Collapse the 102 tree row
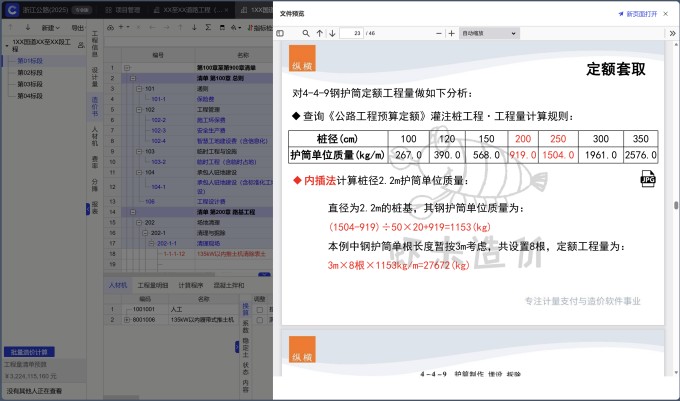Image resolution: width=680 pixels, height=401 pixels. pos(138,110)
